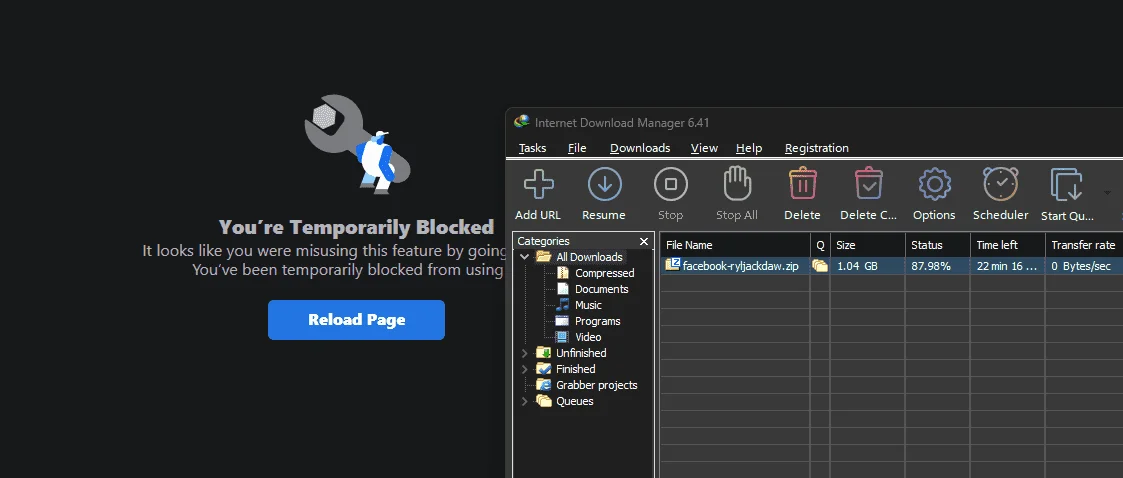1123x478 pixels.
Task: Expand the Finished category
Action: (525, 369)
